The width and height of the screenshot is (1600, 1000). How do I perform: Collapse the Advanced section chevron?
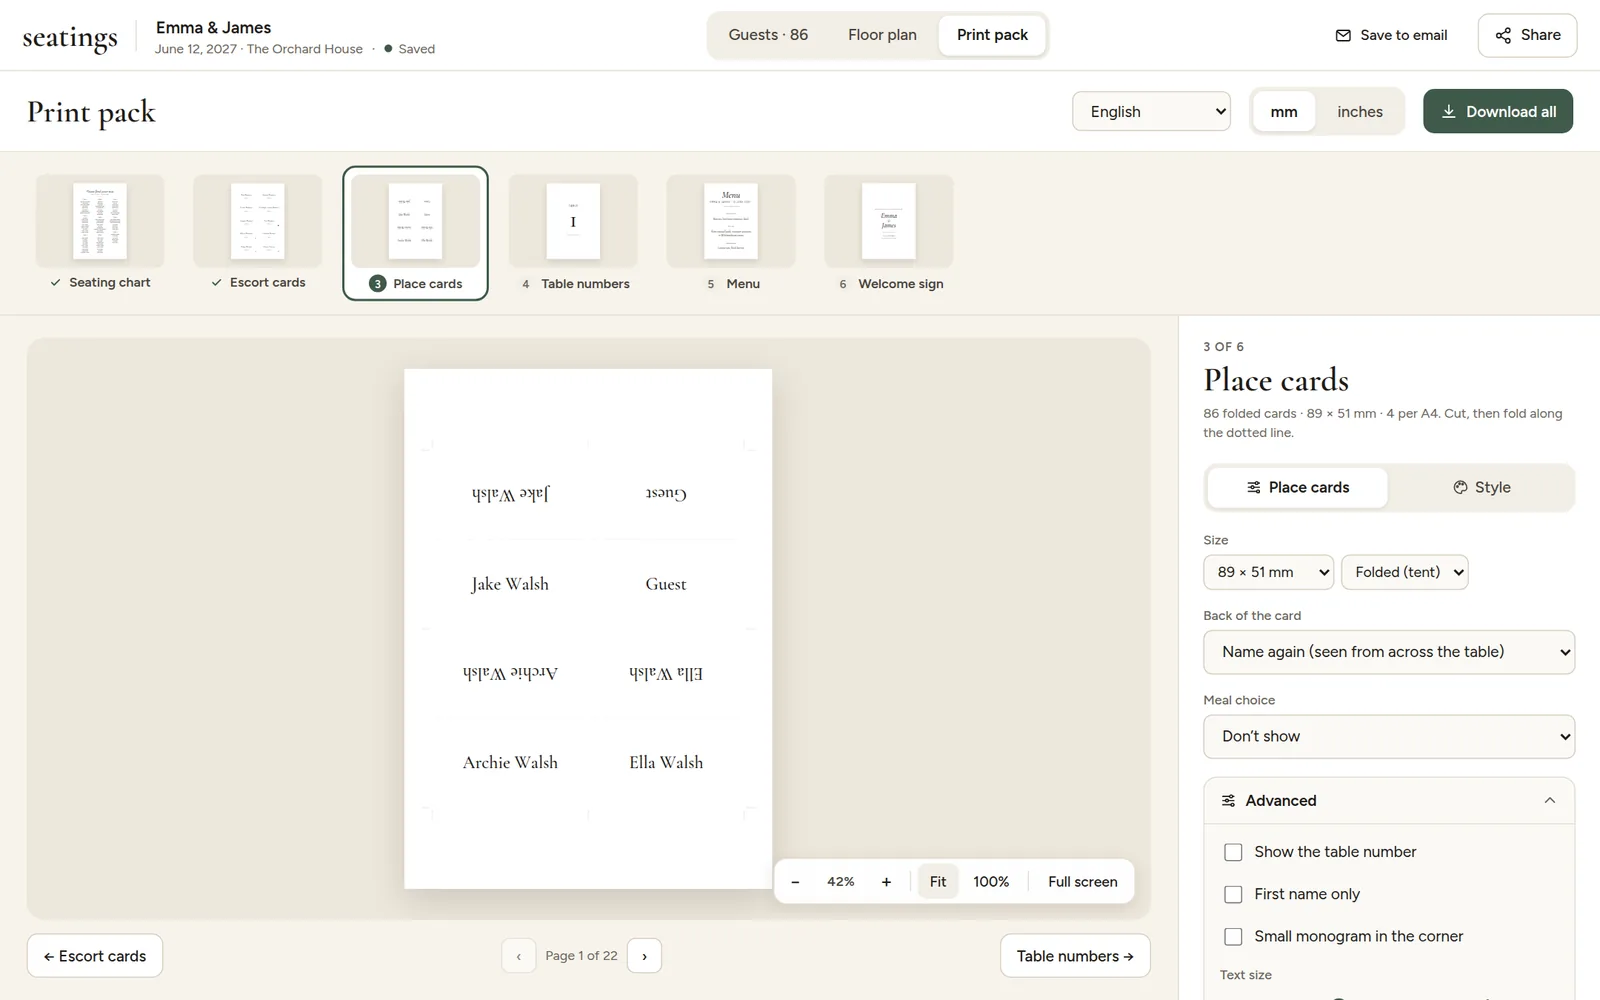1549,801
